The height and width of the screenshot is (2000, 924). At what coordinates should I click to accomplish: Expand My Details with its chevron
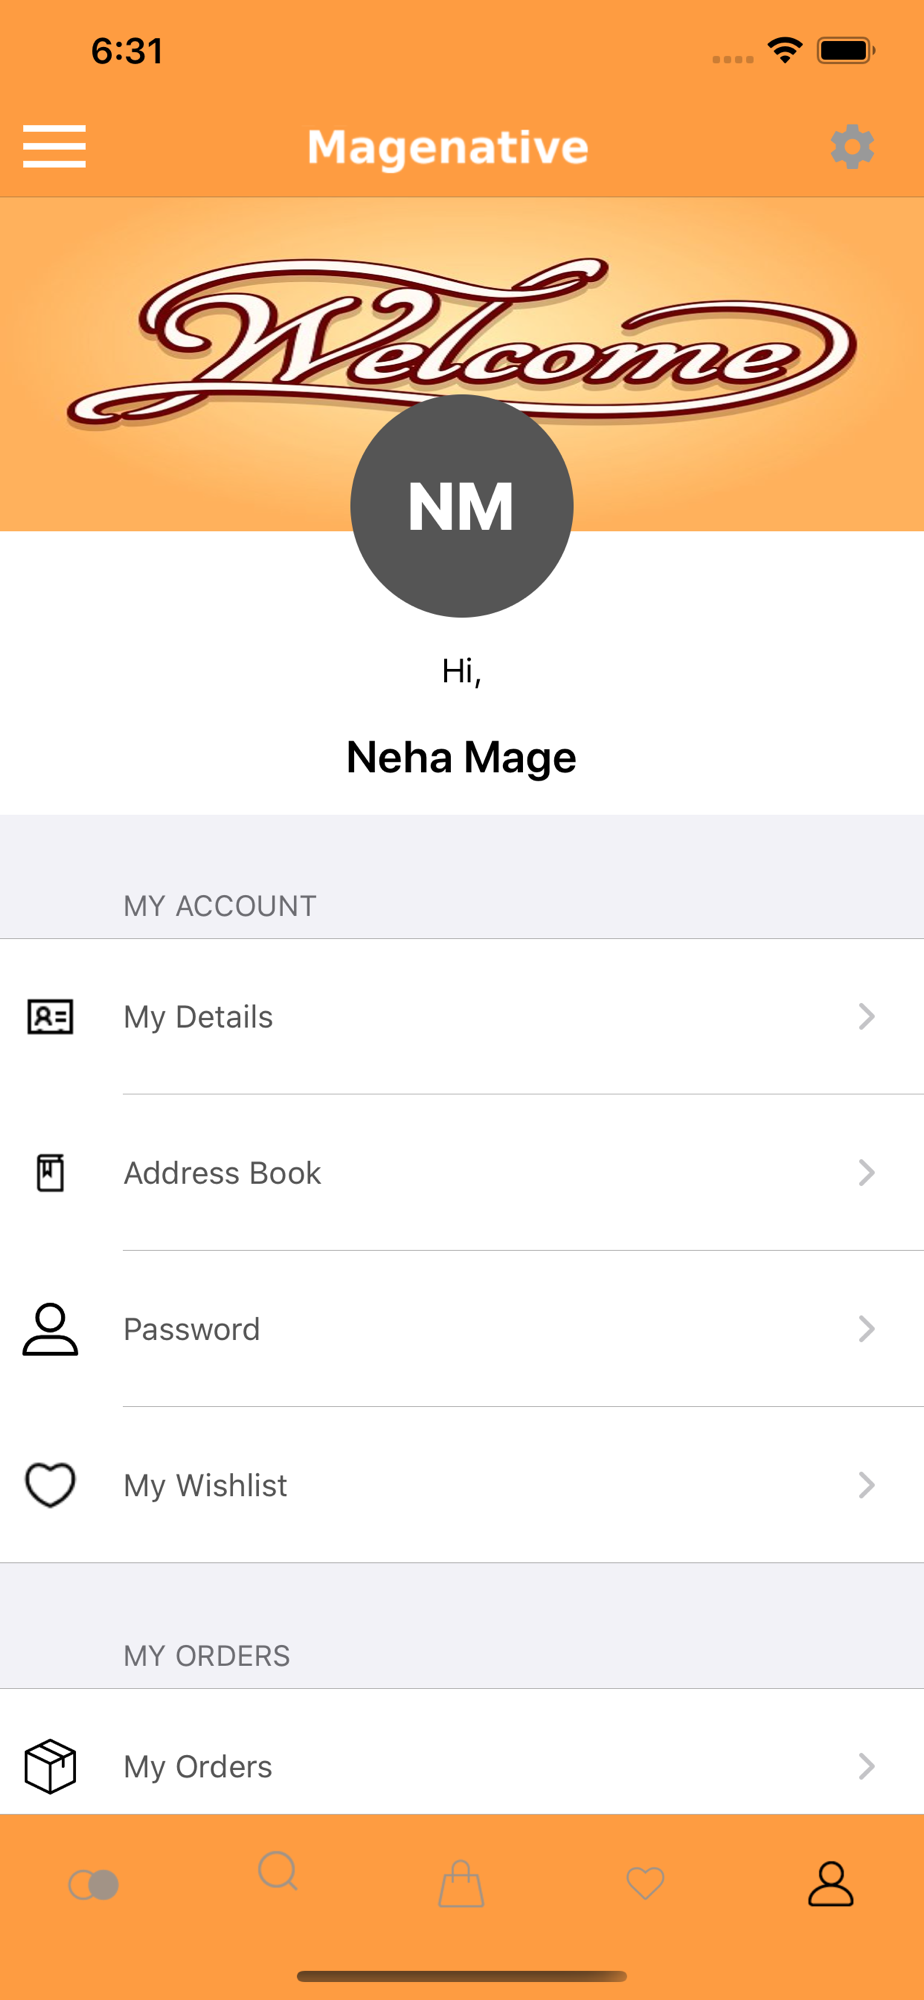(866, 1017)
